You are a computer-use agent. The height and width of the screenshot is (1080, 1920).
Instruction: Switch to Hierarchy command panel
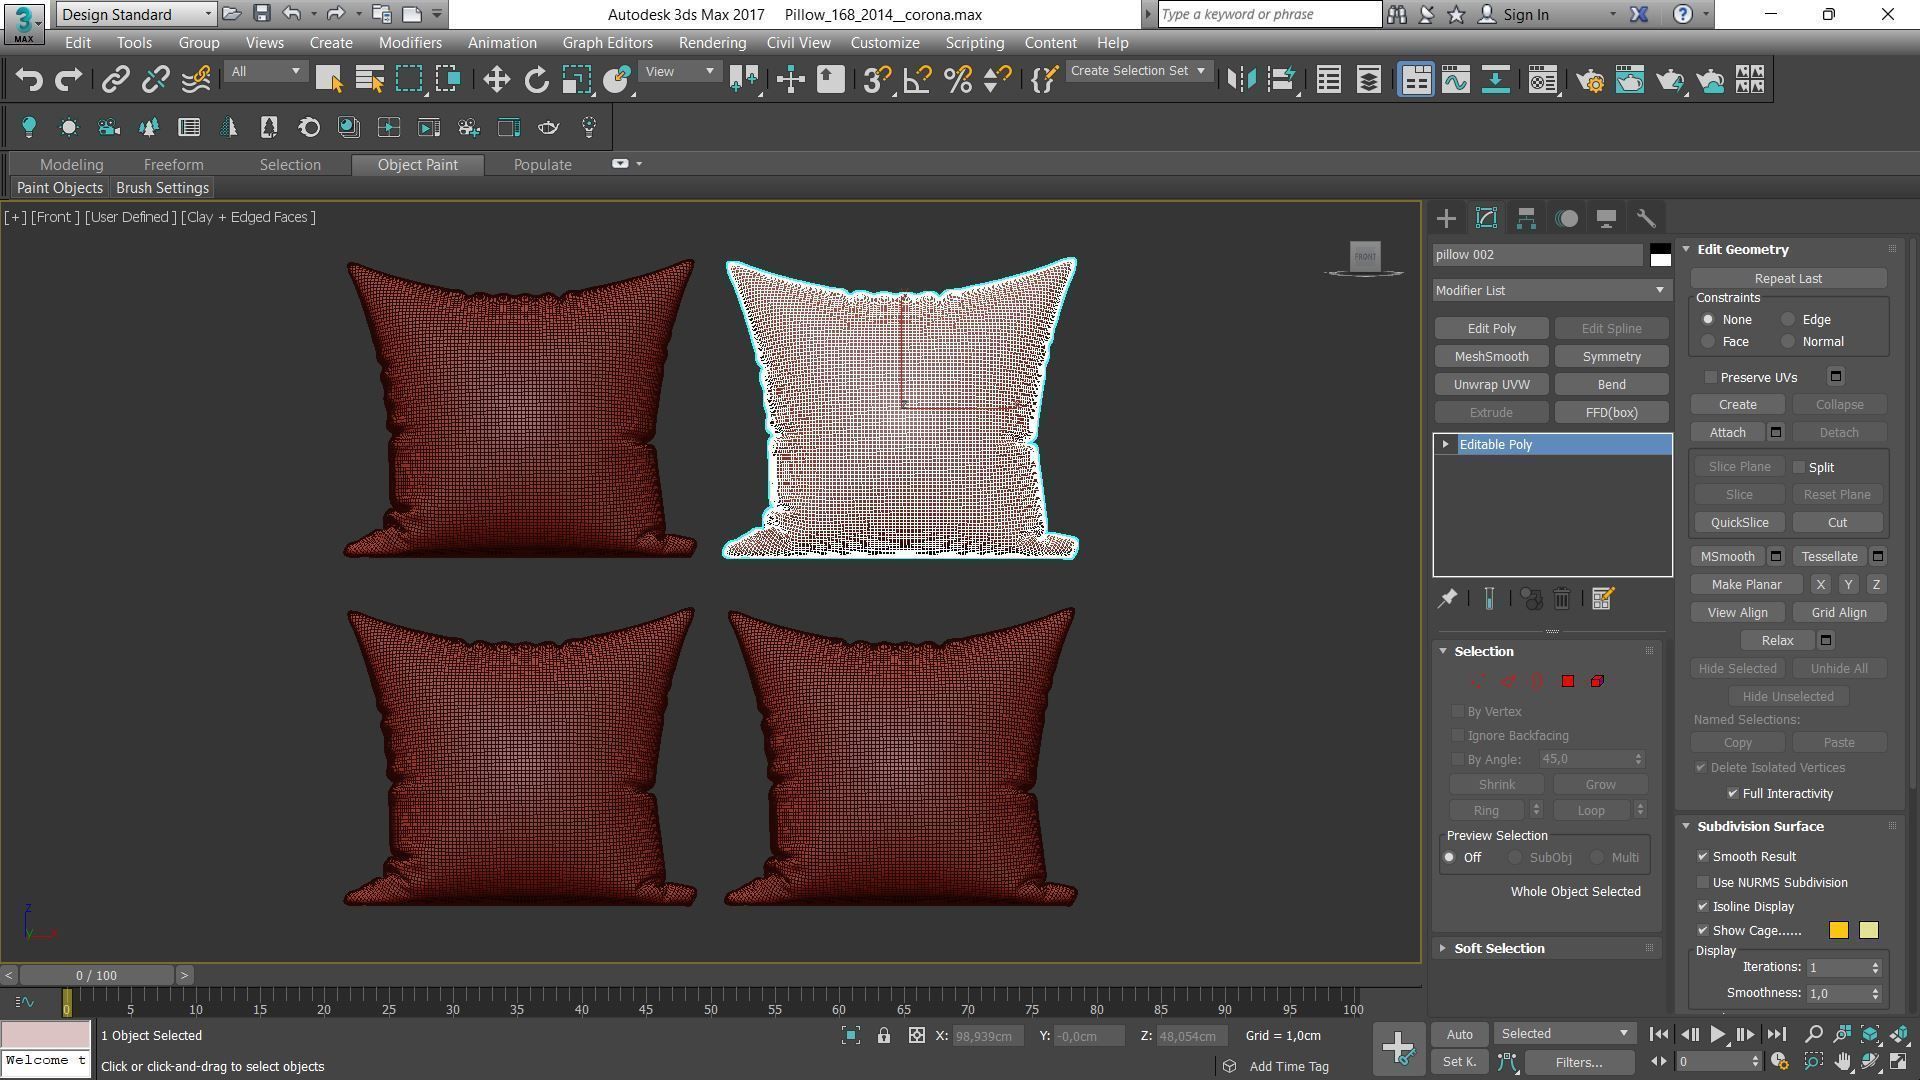1526,218
